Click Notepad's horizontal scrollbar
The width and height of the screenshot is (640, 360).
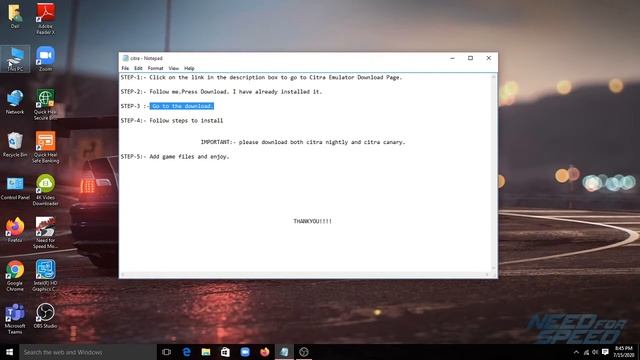pyautogui.click(x=305, y=274)
